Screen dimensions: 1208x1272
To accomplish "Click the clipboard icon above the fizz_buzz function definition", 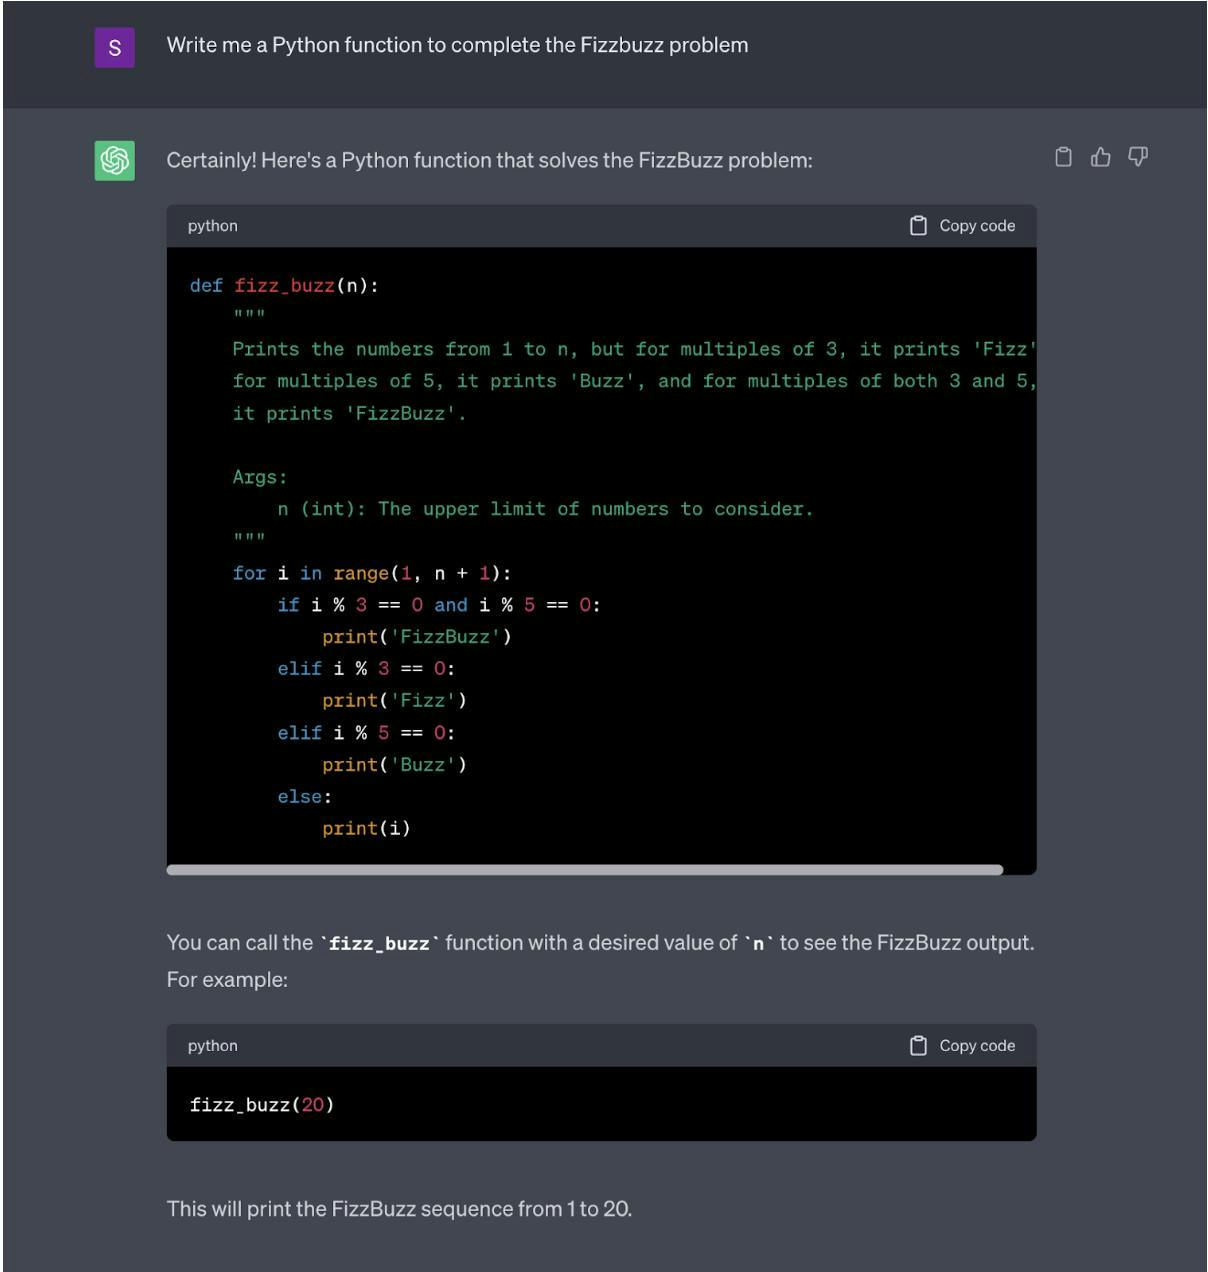I will click(x=918, y=226).
